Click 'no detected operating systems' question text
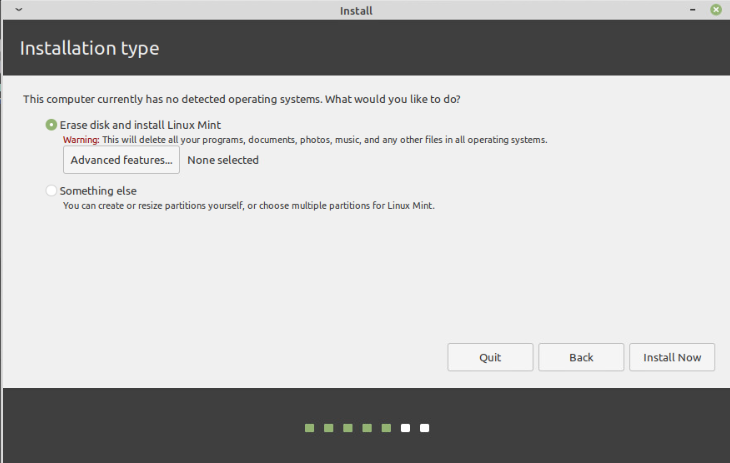Screen dimensions: 730x463 coord(242,99)
